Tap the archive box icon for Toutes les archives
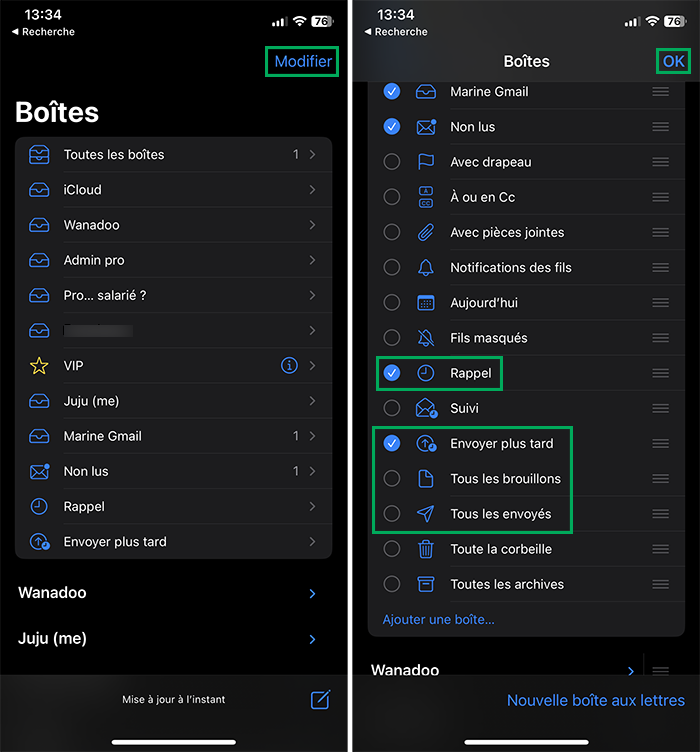The height and width of the screenshot is (752, 700). click(x=425, y=584)
